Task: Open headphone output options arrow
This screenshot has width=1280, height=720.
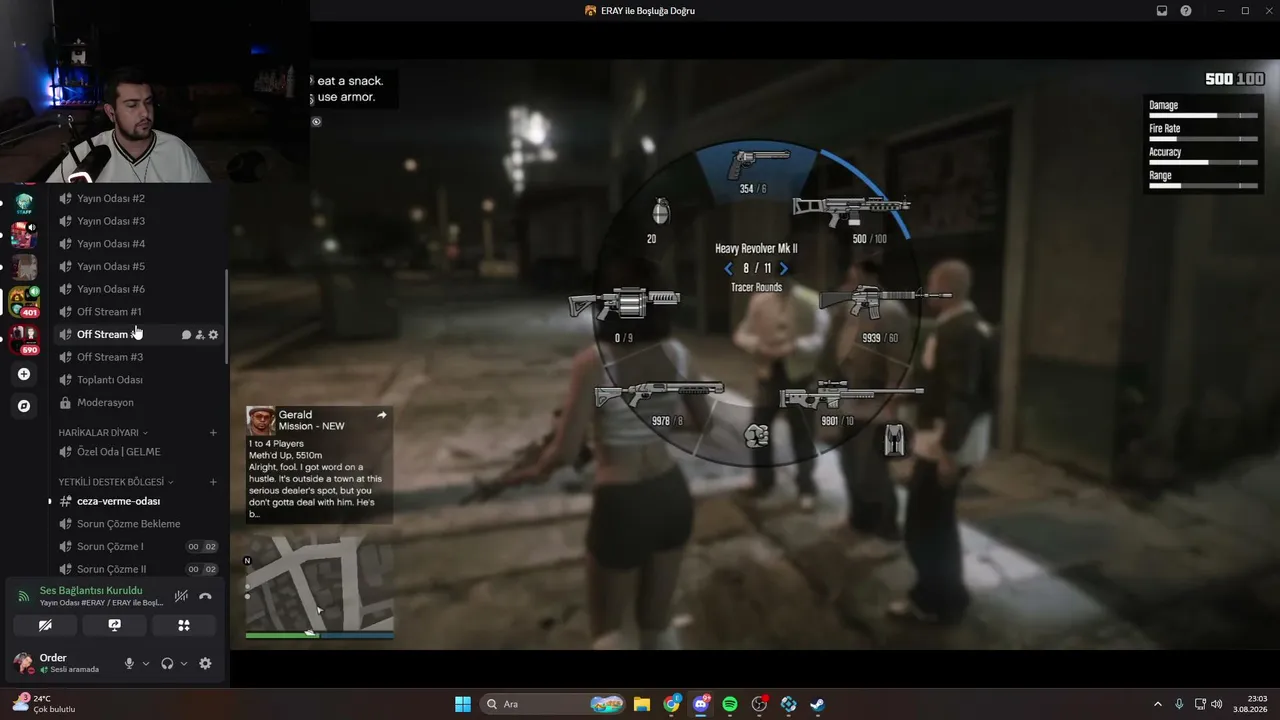Action: point(184,663)
